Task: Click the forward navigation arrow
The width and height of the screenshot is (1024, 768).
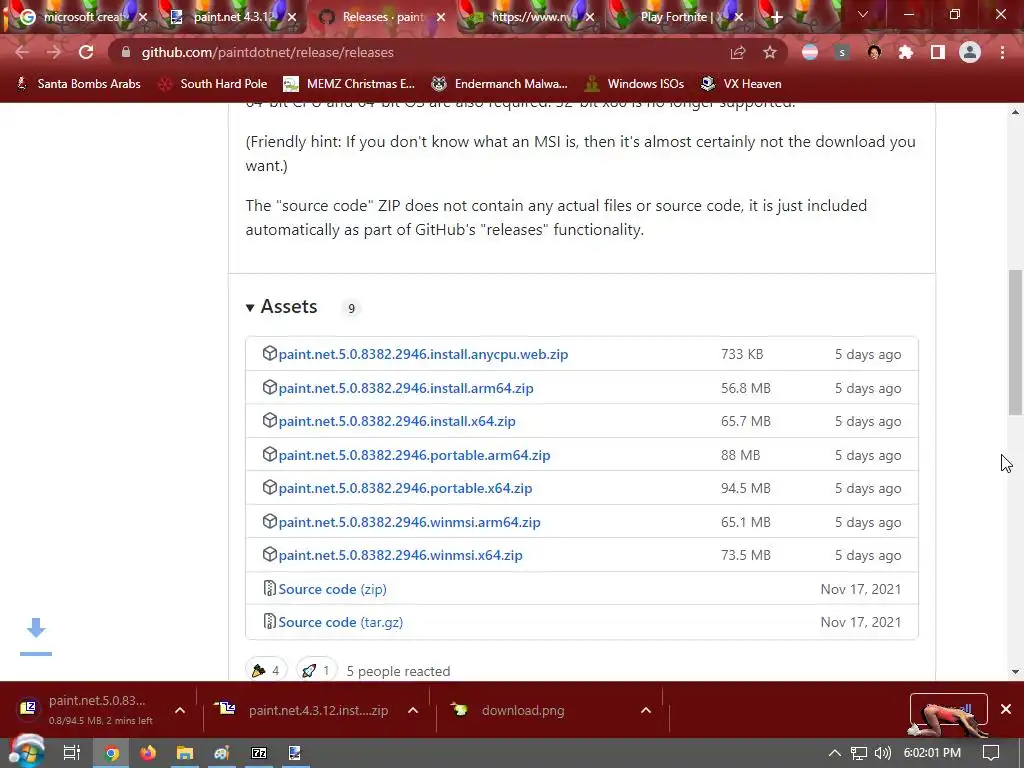Action: (54, 52)
